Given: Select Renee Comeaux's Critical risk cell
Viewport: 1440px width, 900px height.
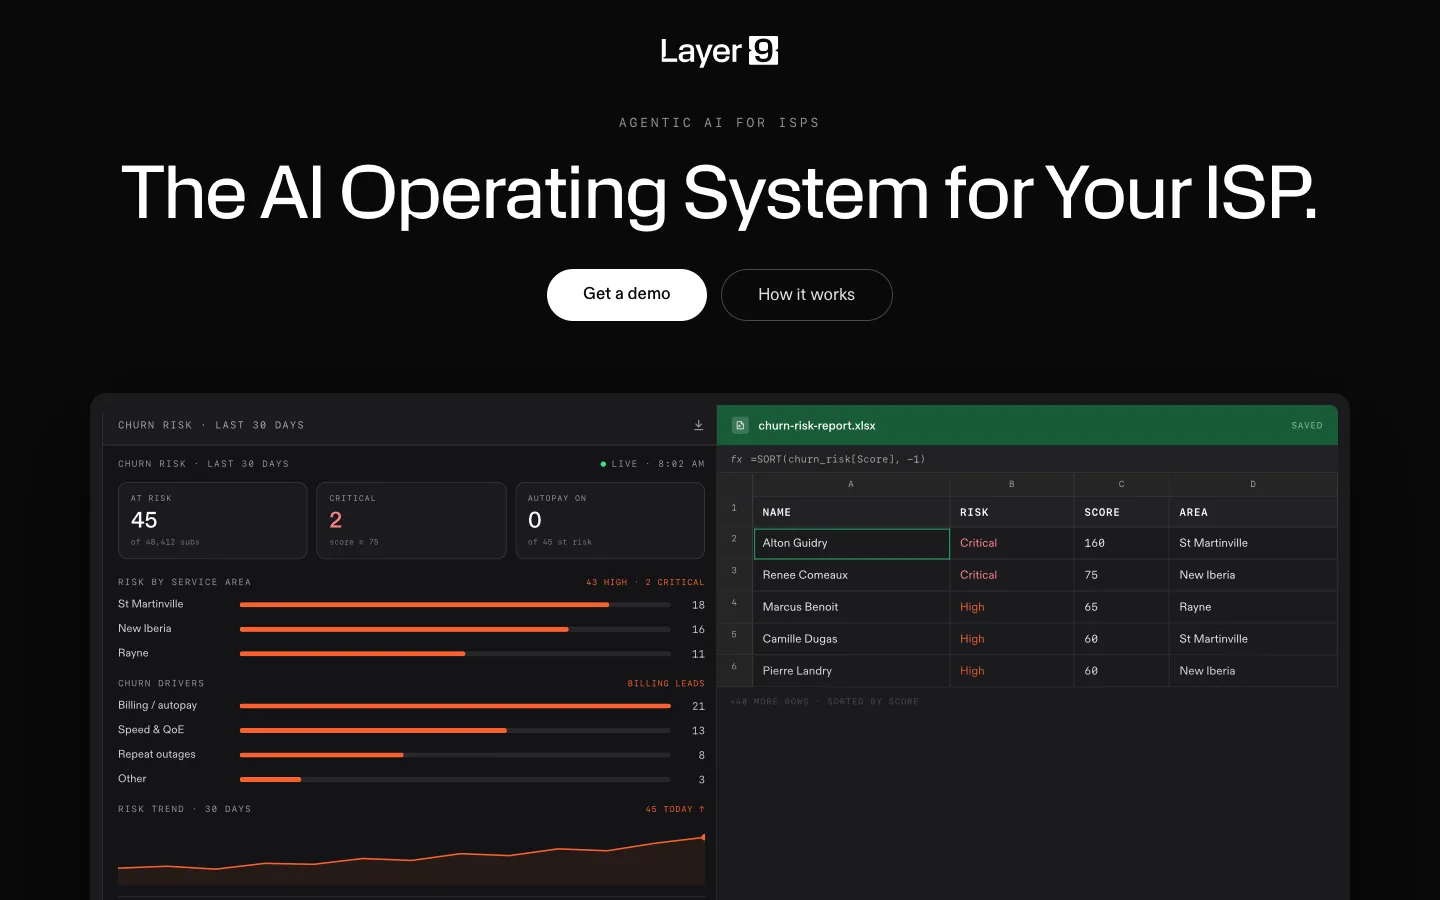Looking at the screenshot, I should (1012, 575).
